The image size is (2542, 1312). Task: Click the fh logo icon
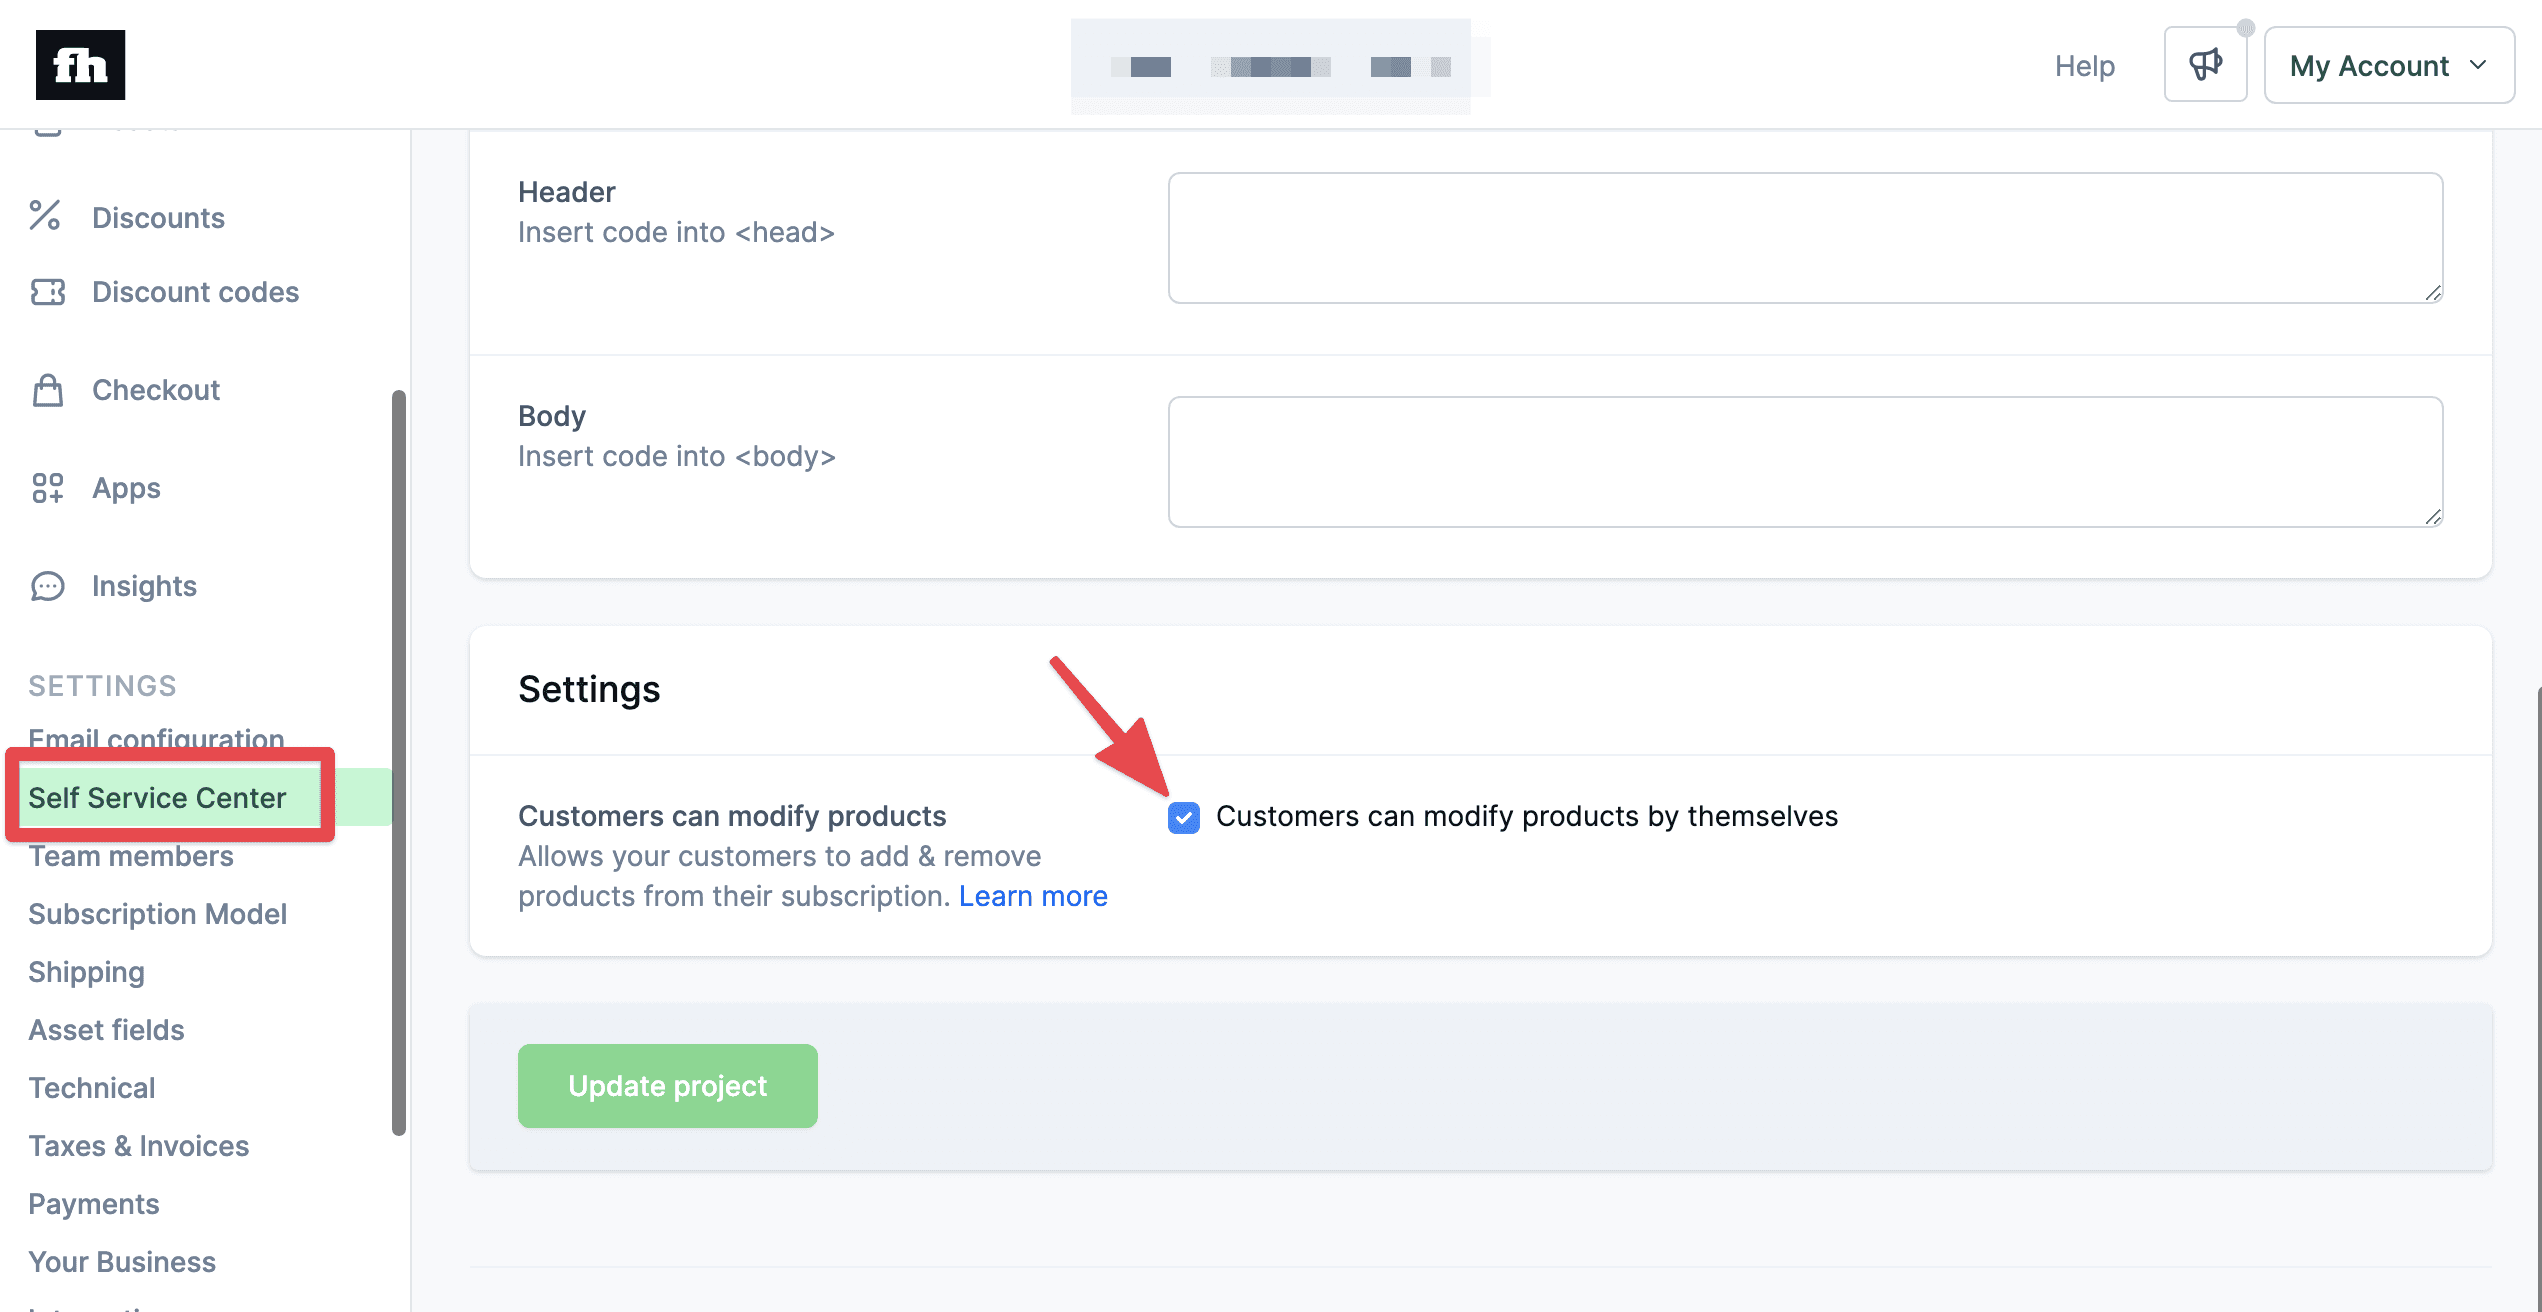click(80, 65)
